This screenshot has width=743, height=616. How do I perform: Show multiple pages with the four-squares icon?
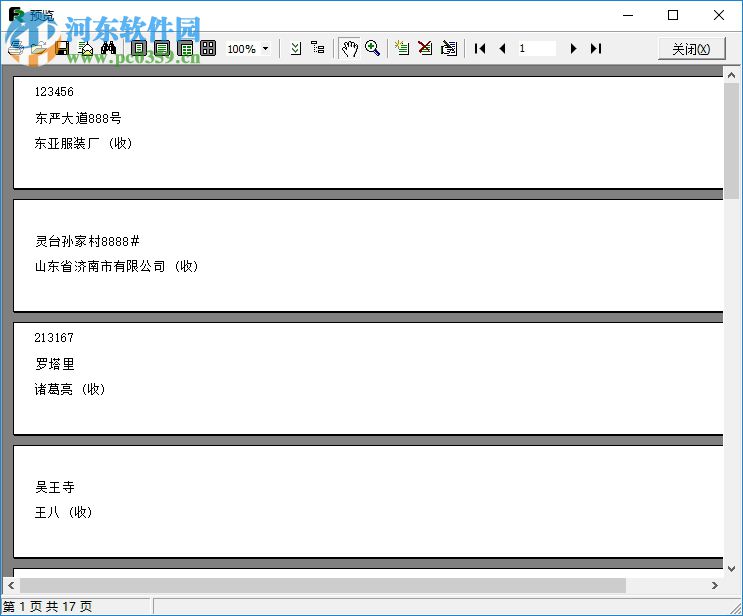208,48
